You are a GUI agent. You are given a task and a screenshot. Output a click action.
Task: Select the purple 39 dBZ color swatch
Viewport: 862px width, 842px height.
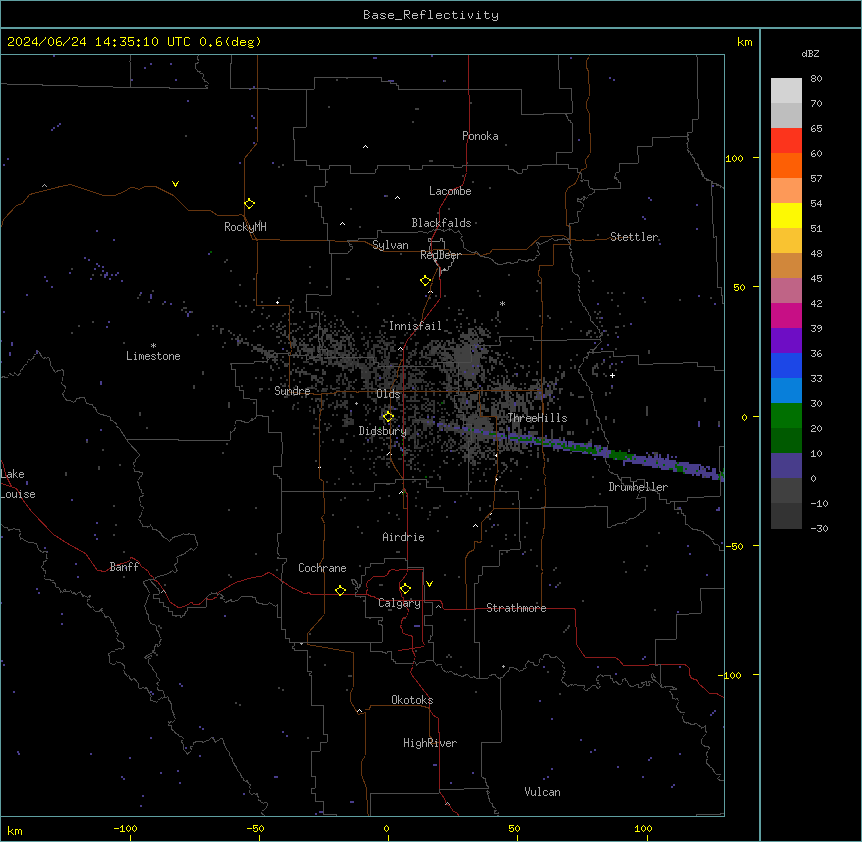[x=786, y=340]
